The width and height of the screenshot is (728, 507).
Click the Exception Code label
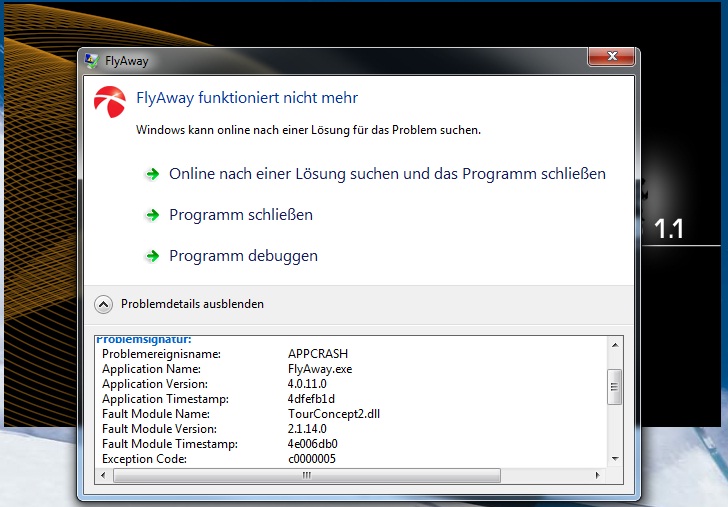[144, 459]
